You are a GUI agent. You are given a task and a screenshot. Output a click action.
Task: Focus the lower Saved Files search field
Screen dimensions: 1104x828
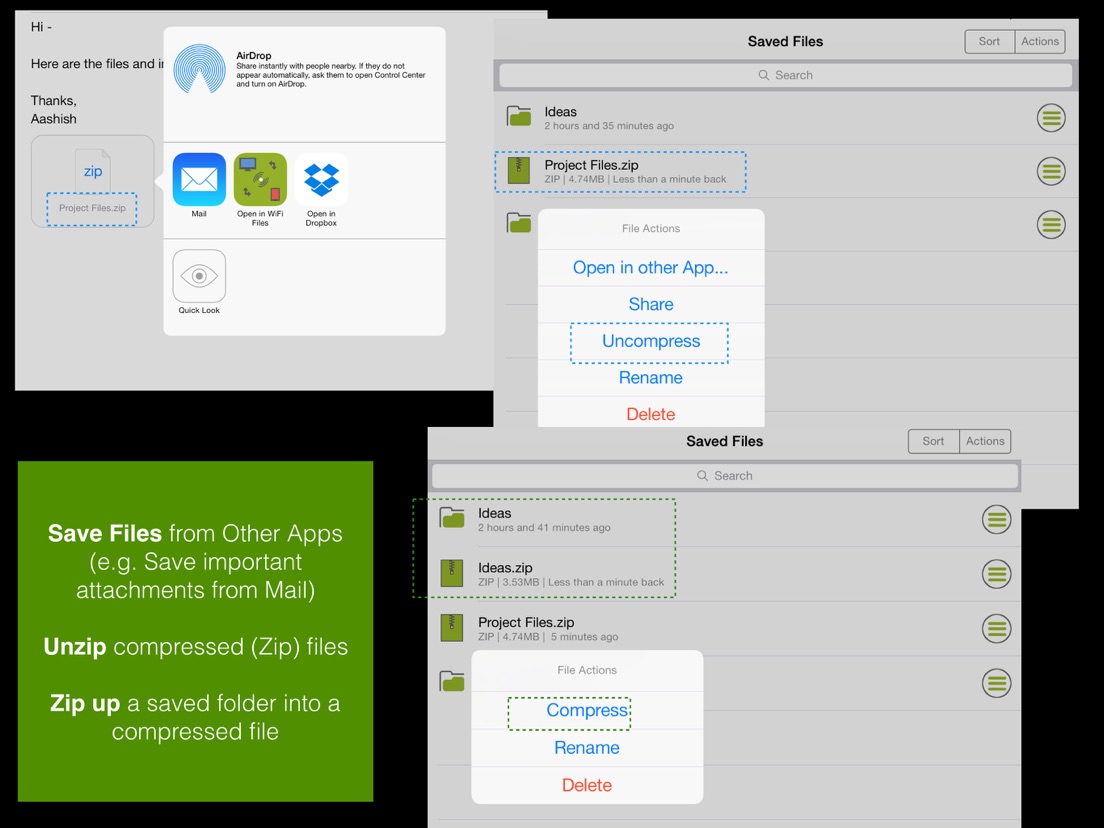click(x=724, y=476)
